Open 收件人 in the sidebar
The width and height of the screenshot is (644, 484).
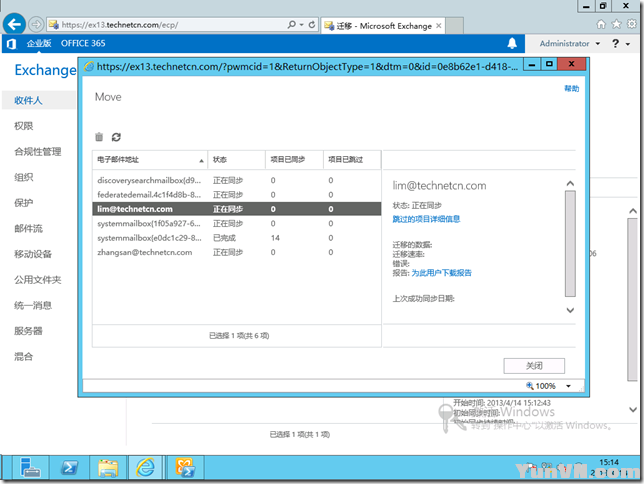[x=39, y=100]
